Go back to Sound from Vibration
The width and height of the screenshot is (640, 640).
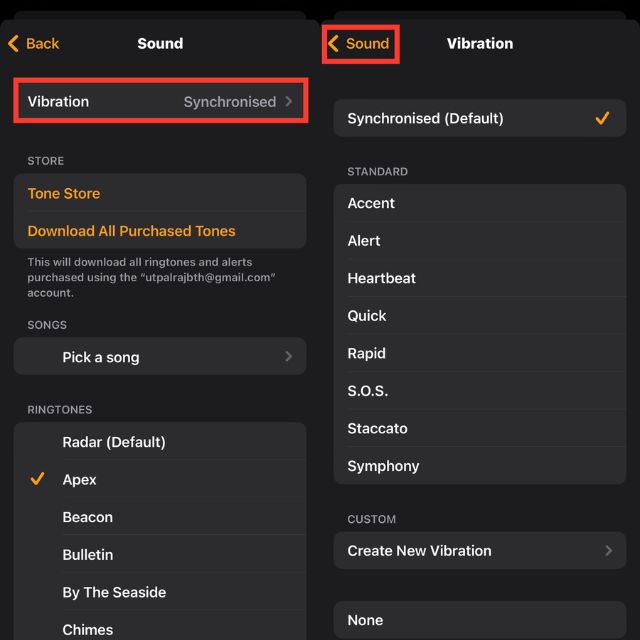coord(360,44)
